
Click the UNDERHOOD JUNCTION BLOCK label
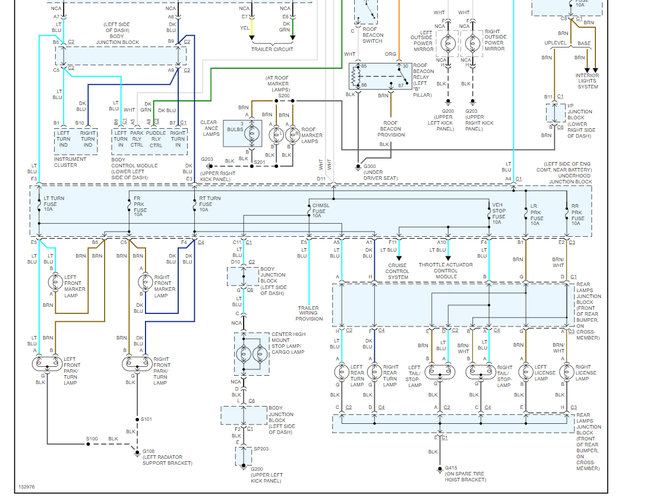coord(570,179)
